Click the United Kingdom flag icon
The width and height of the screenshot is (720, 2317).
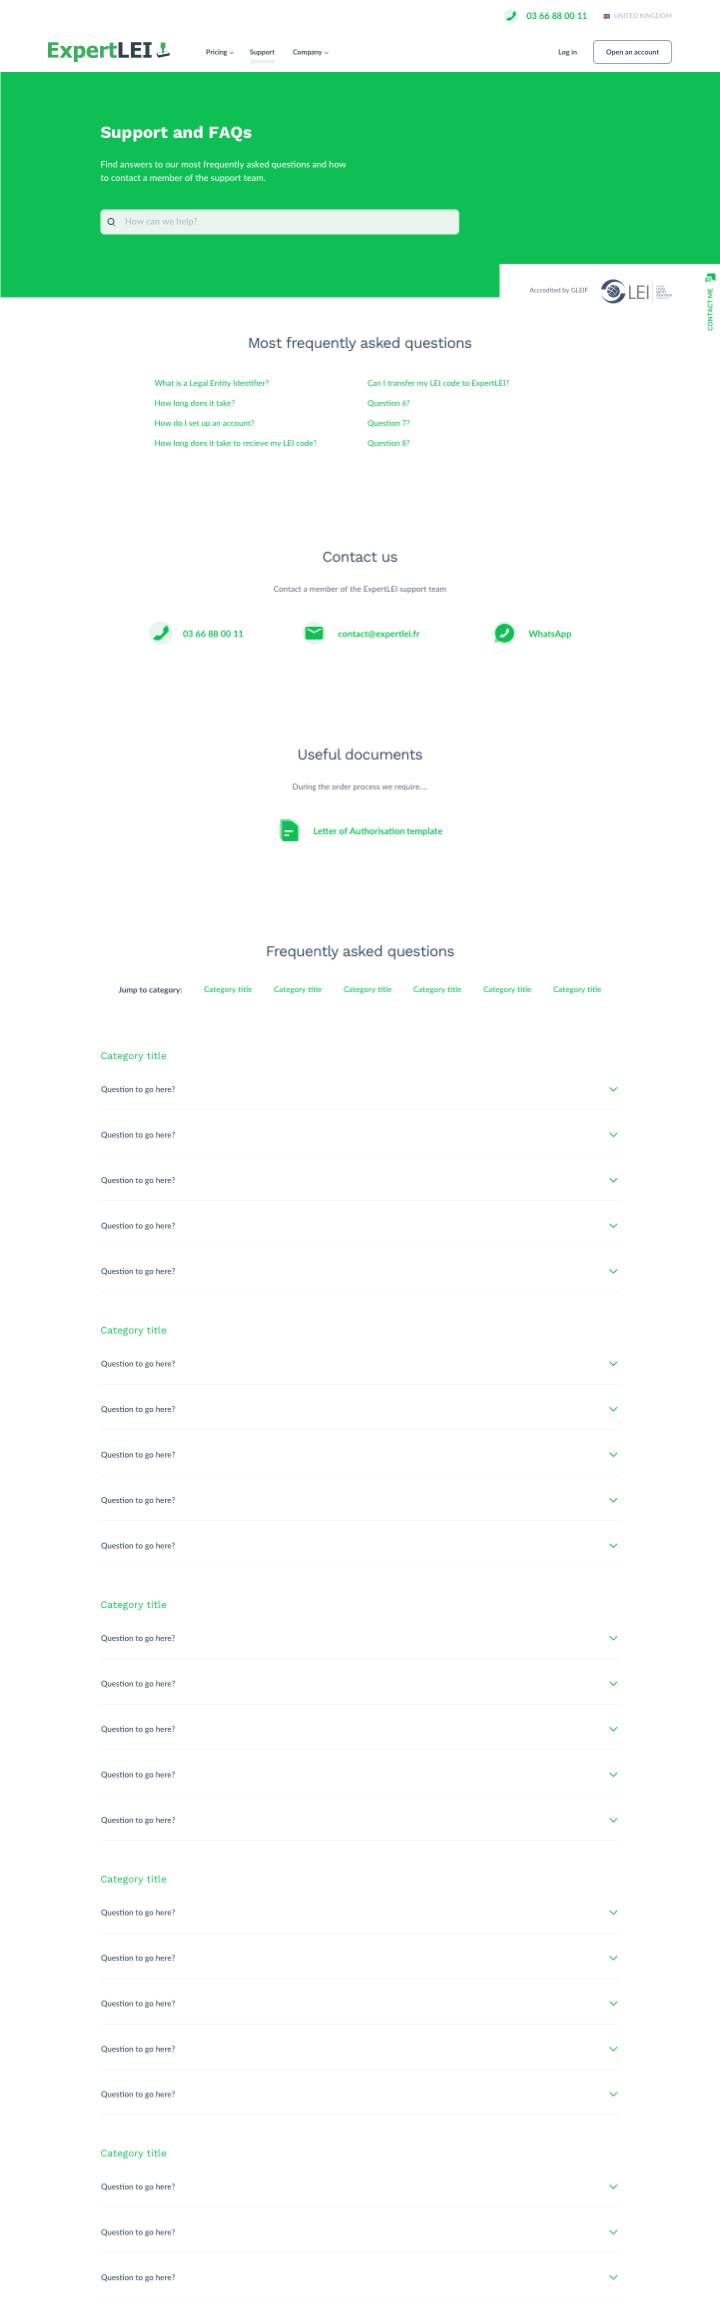pos(606,16)
